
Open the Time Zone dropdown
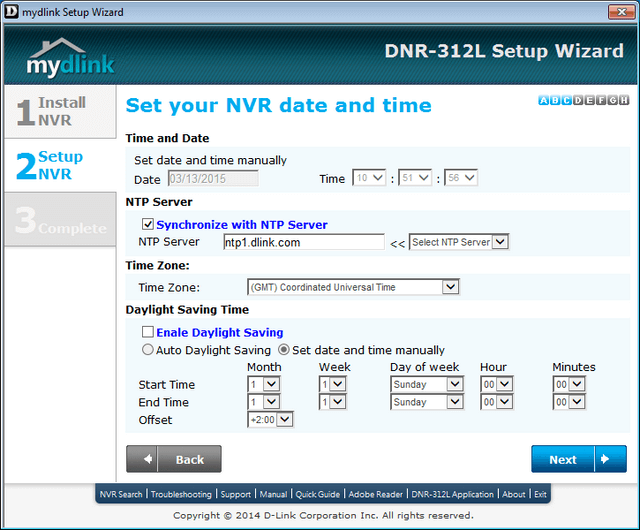(353, 287)
